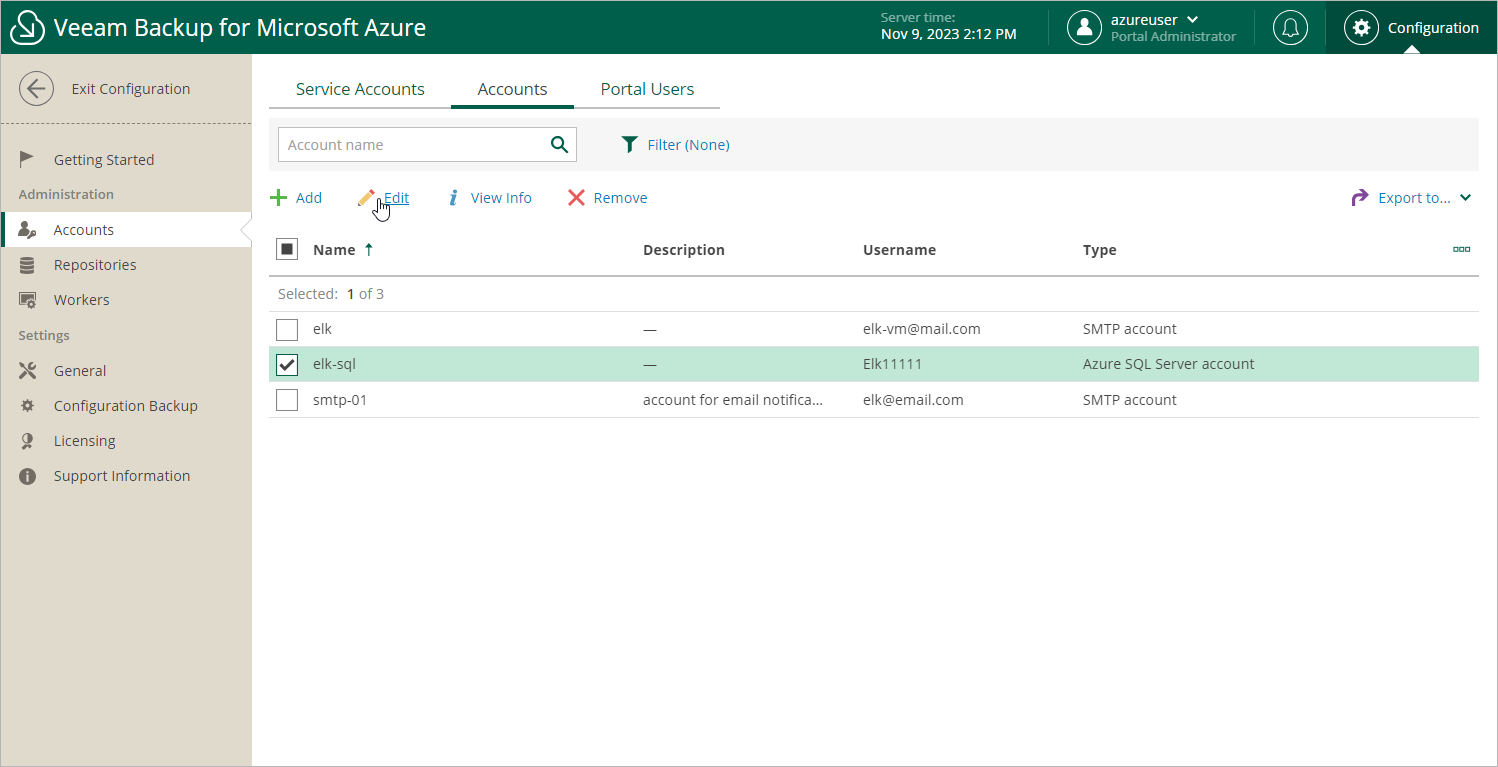The image size is (1498, 767).
Task: Click the General settings tools icon
Action: [28, 371]
